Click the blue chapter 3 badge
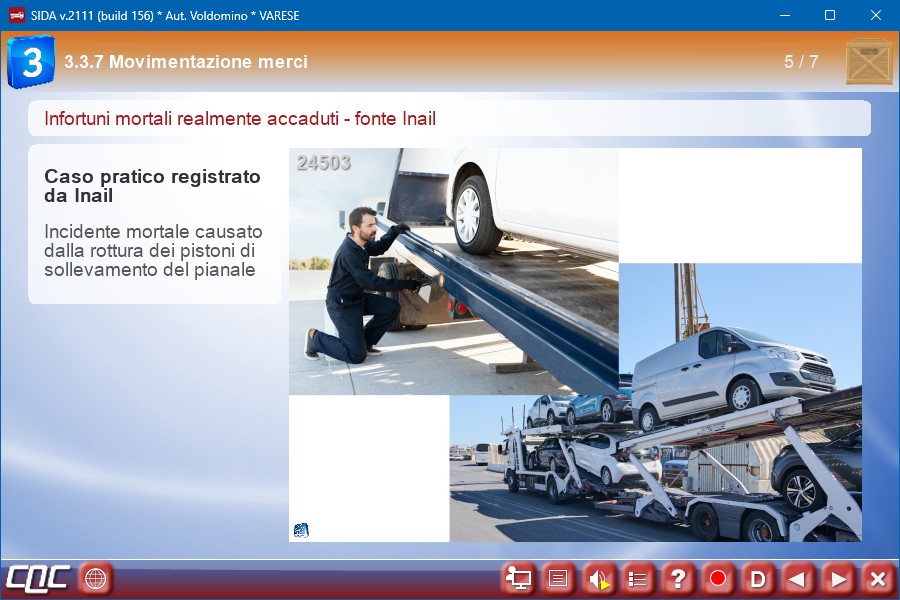The image size is (900, 600). (30, 62)
